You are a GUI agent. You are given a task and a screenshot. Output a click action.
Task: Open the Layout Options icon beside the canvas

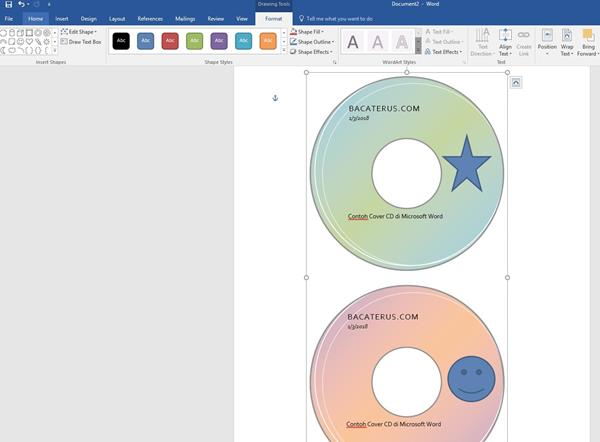pos(516,83)
